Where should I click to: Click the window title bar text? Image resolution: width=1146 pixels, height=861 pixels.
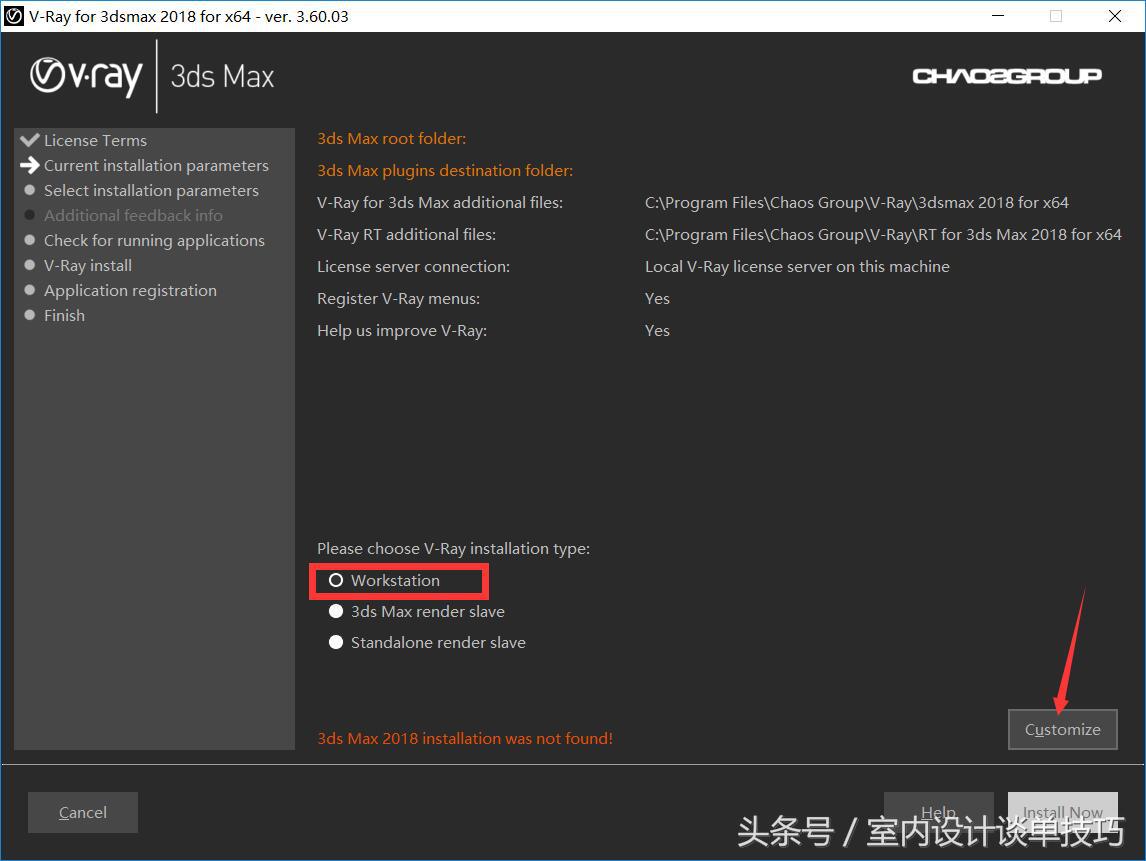tap(189, 16)
